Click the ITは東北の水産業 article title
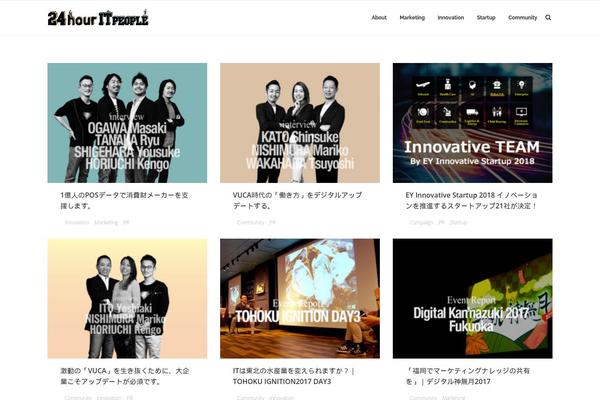This screenshot has width=600, height=400. coord(294,376)
